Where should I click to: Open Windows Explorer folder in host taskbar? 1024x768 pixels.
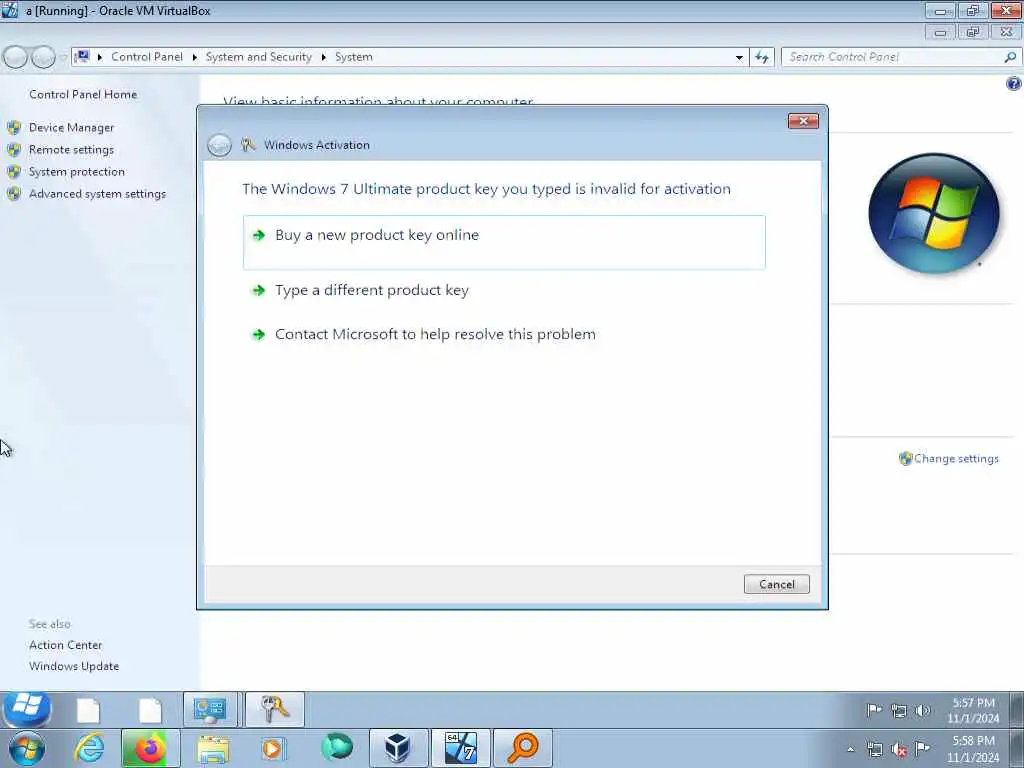point(213,749)
